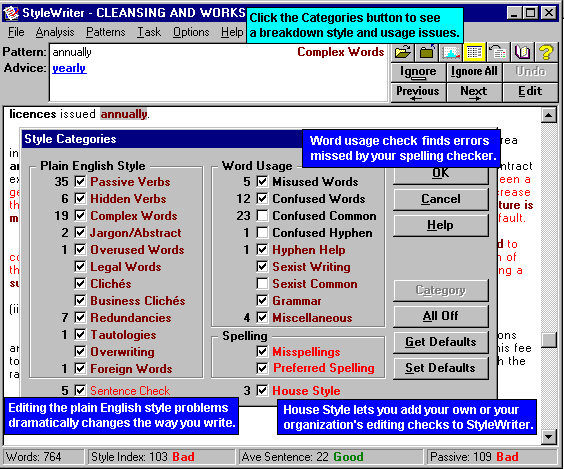The height and width of the screenshot is (469, 564).
Task: Open the Patterns menu
Action: pyautogui.click(x=106, y=32)
